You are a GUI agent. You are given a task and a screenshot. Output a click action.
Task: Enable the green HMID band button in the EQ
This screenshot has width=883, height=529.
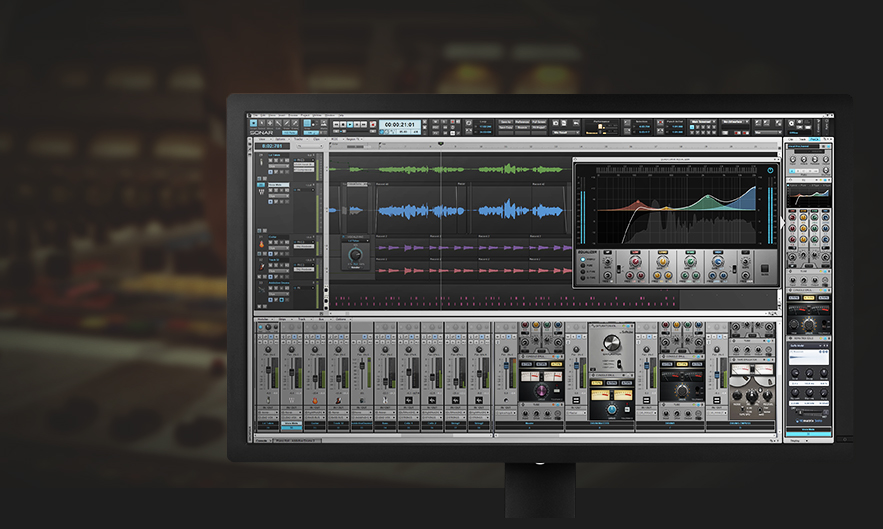click(690, 252)
